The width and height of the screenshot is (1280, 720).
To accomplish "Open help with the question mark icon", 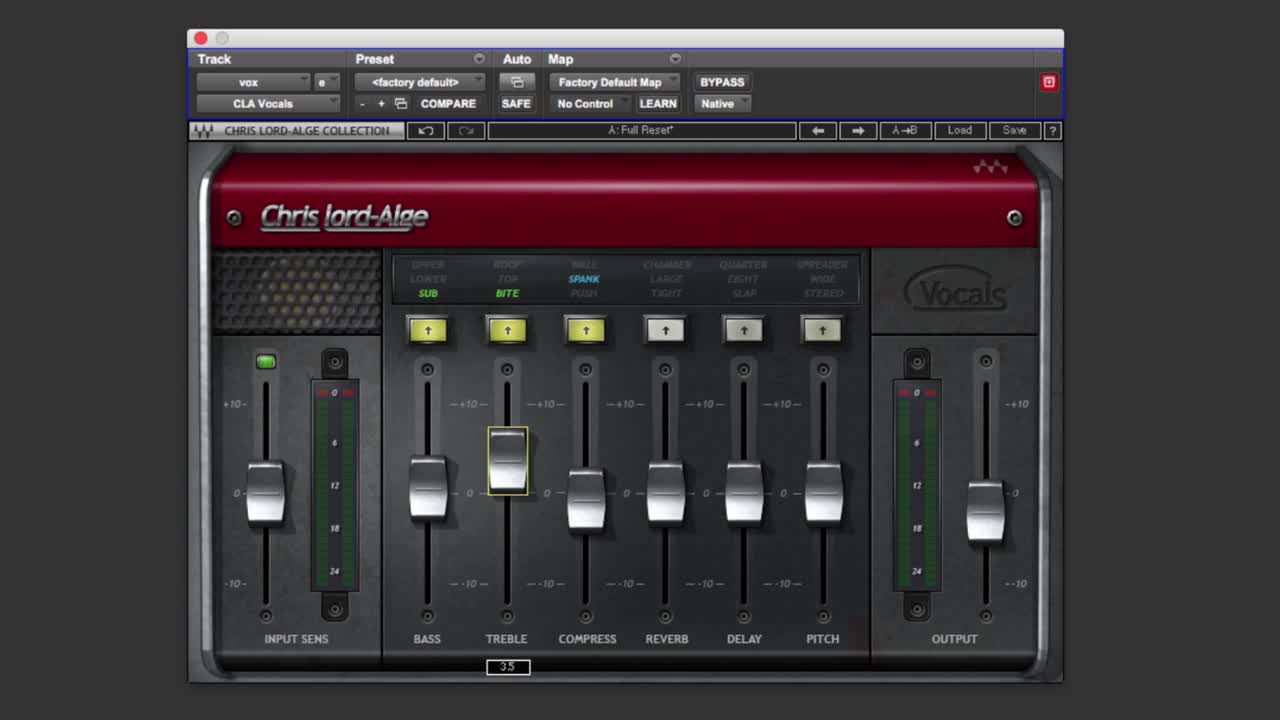I will [1051, 130].
